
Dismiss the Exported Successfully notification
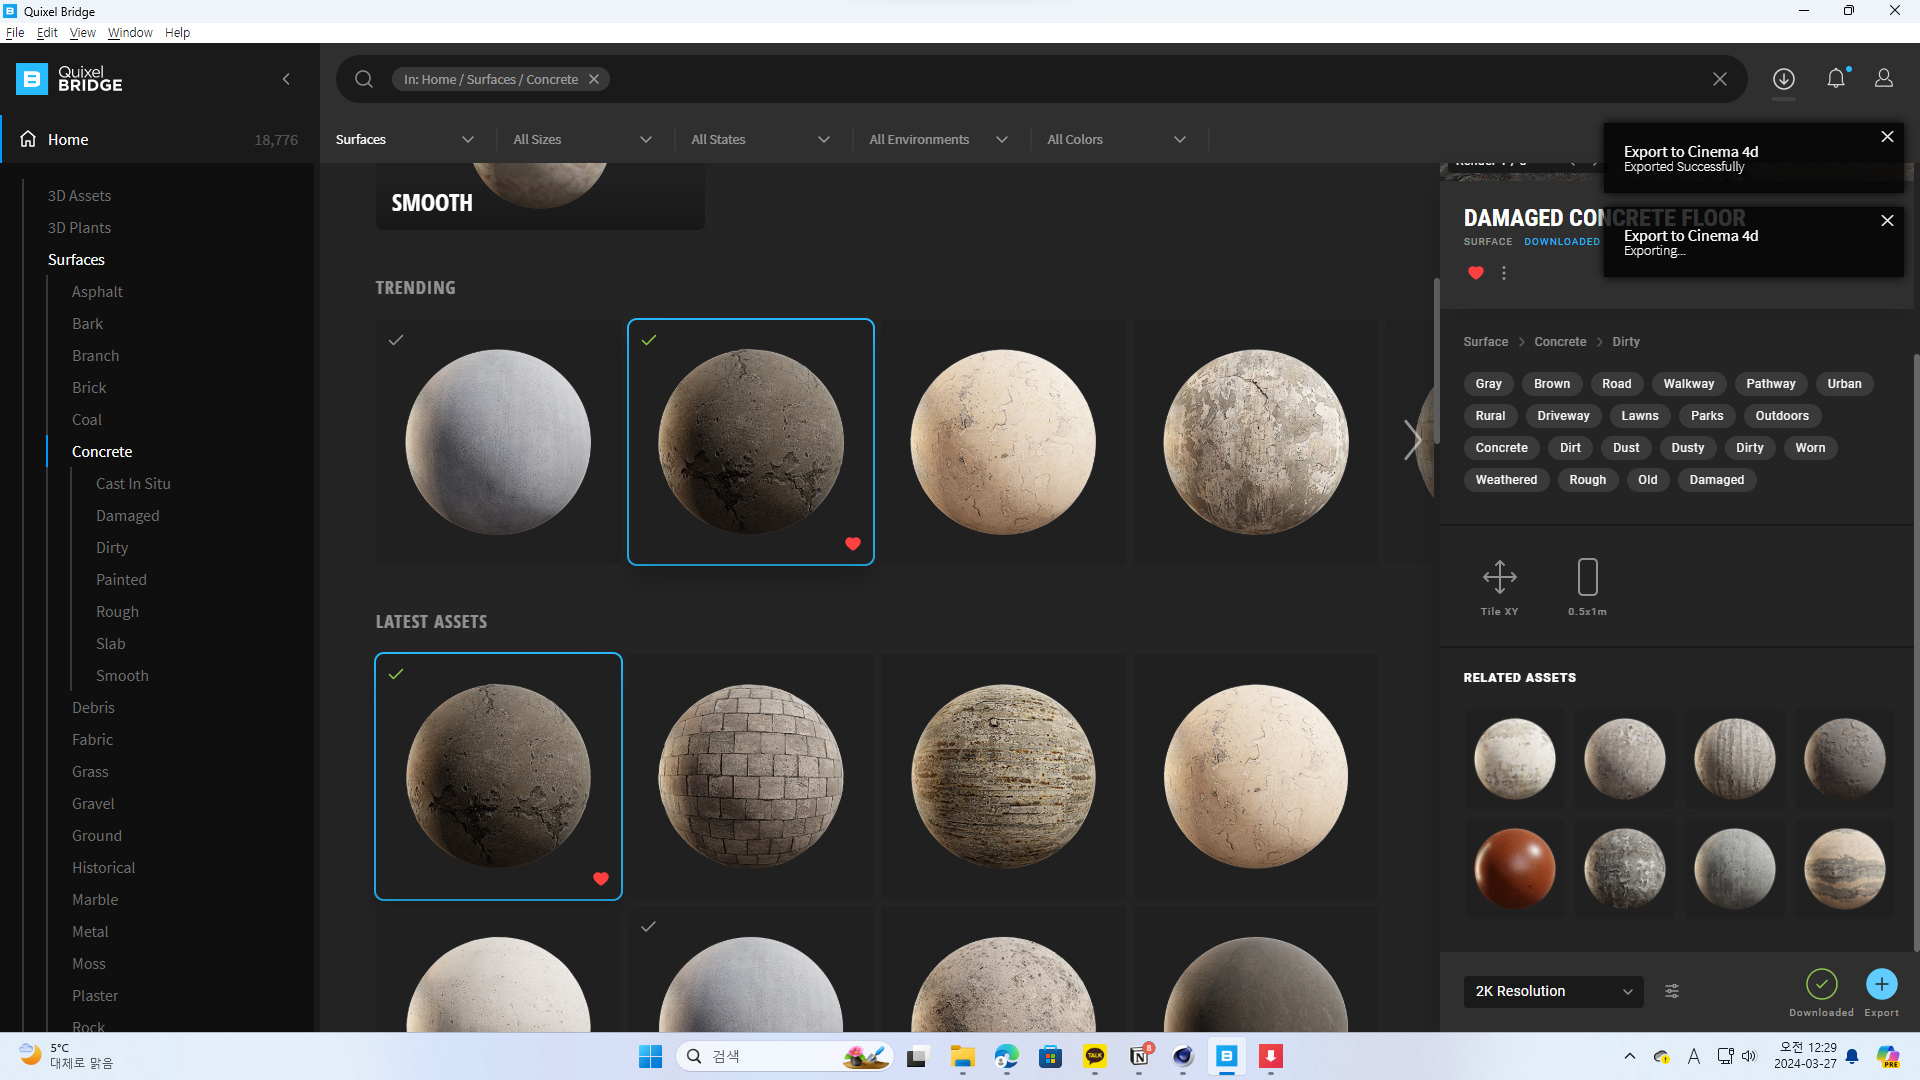tap(1887, 137)
